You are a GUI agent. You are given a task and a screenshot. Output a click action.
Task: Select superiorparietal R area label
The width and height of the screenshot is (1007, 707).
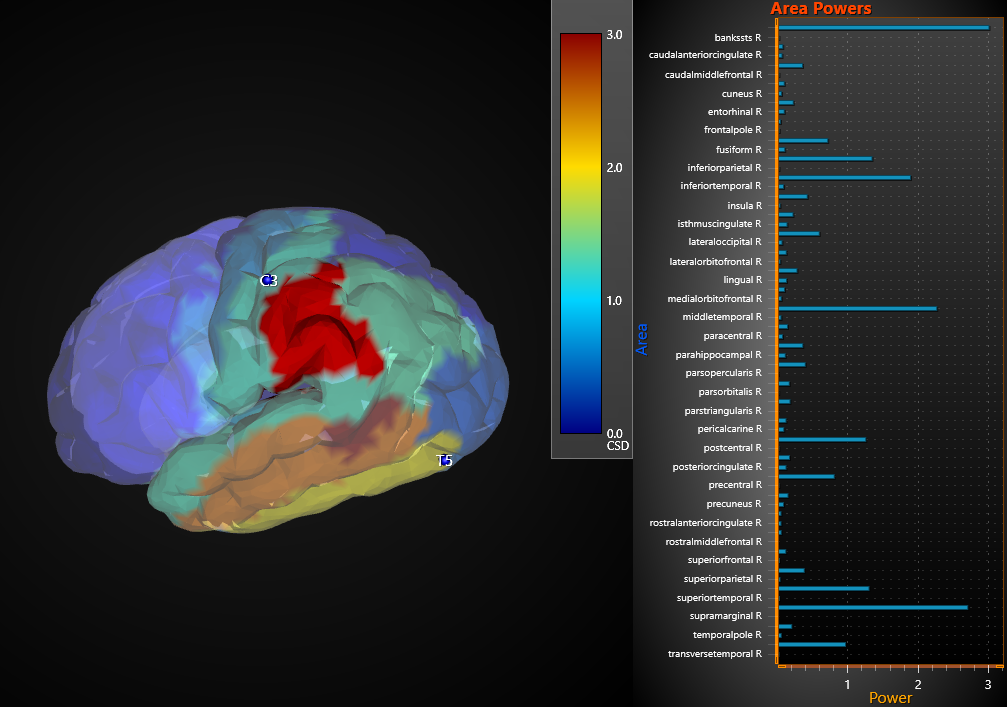(722, 579)
